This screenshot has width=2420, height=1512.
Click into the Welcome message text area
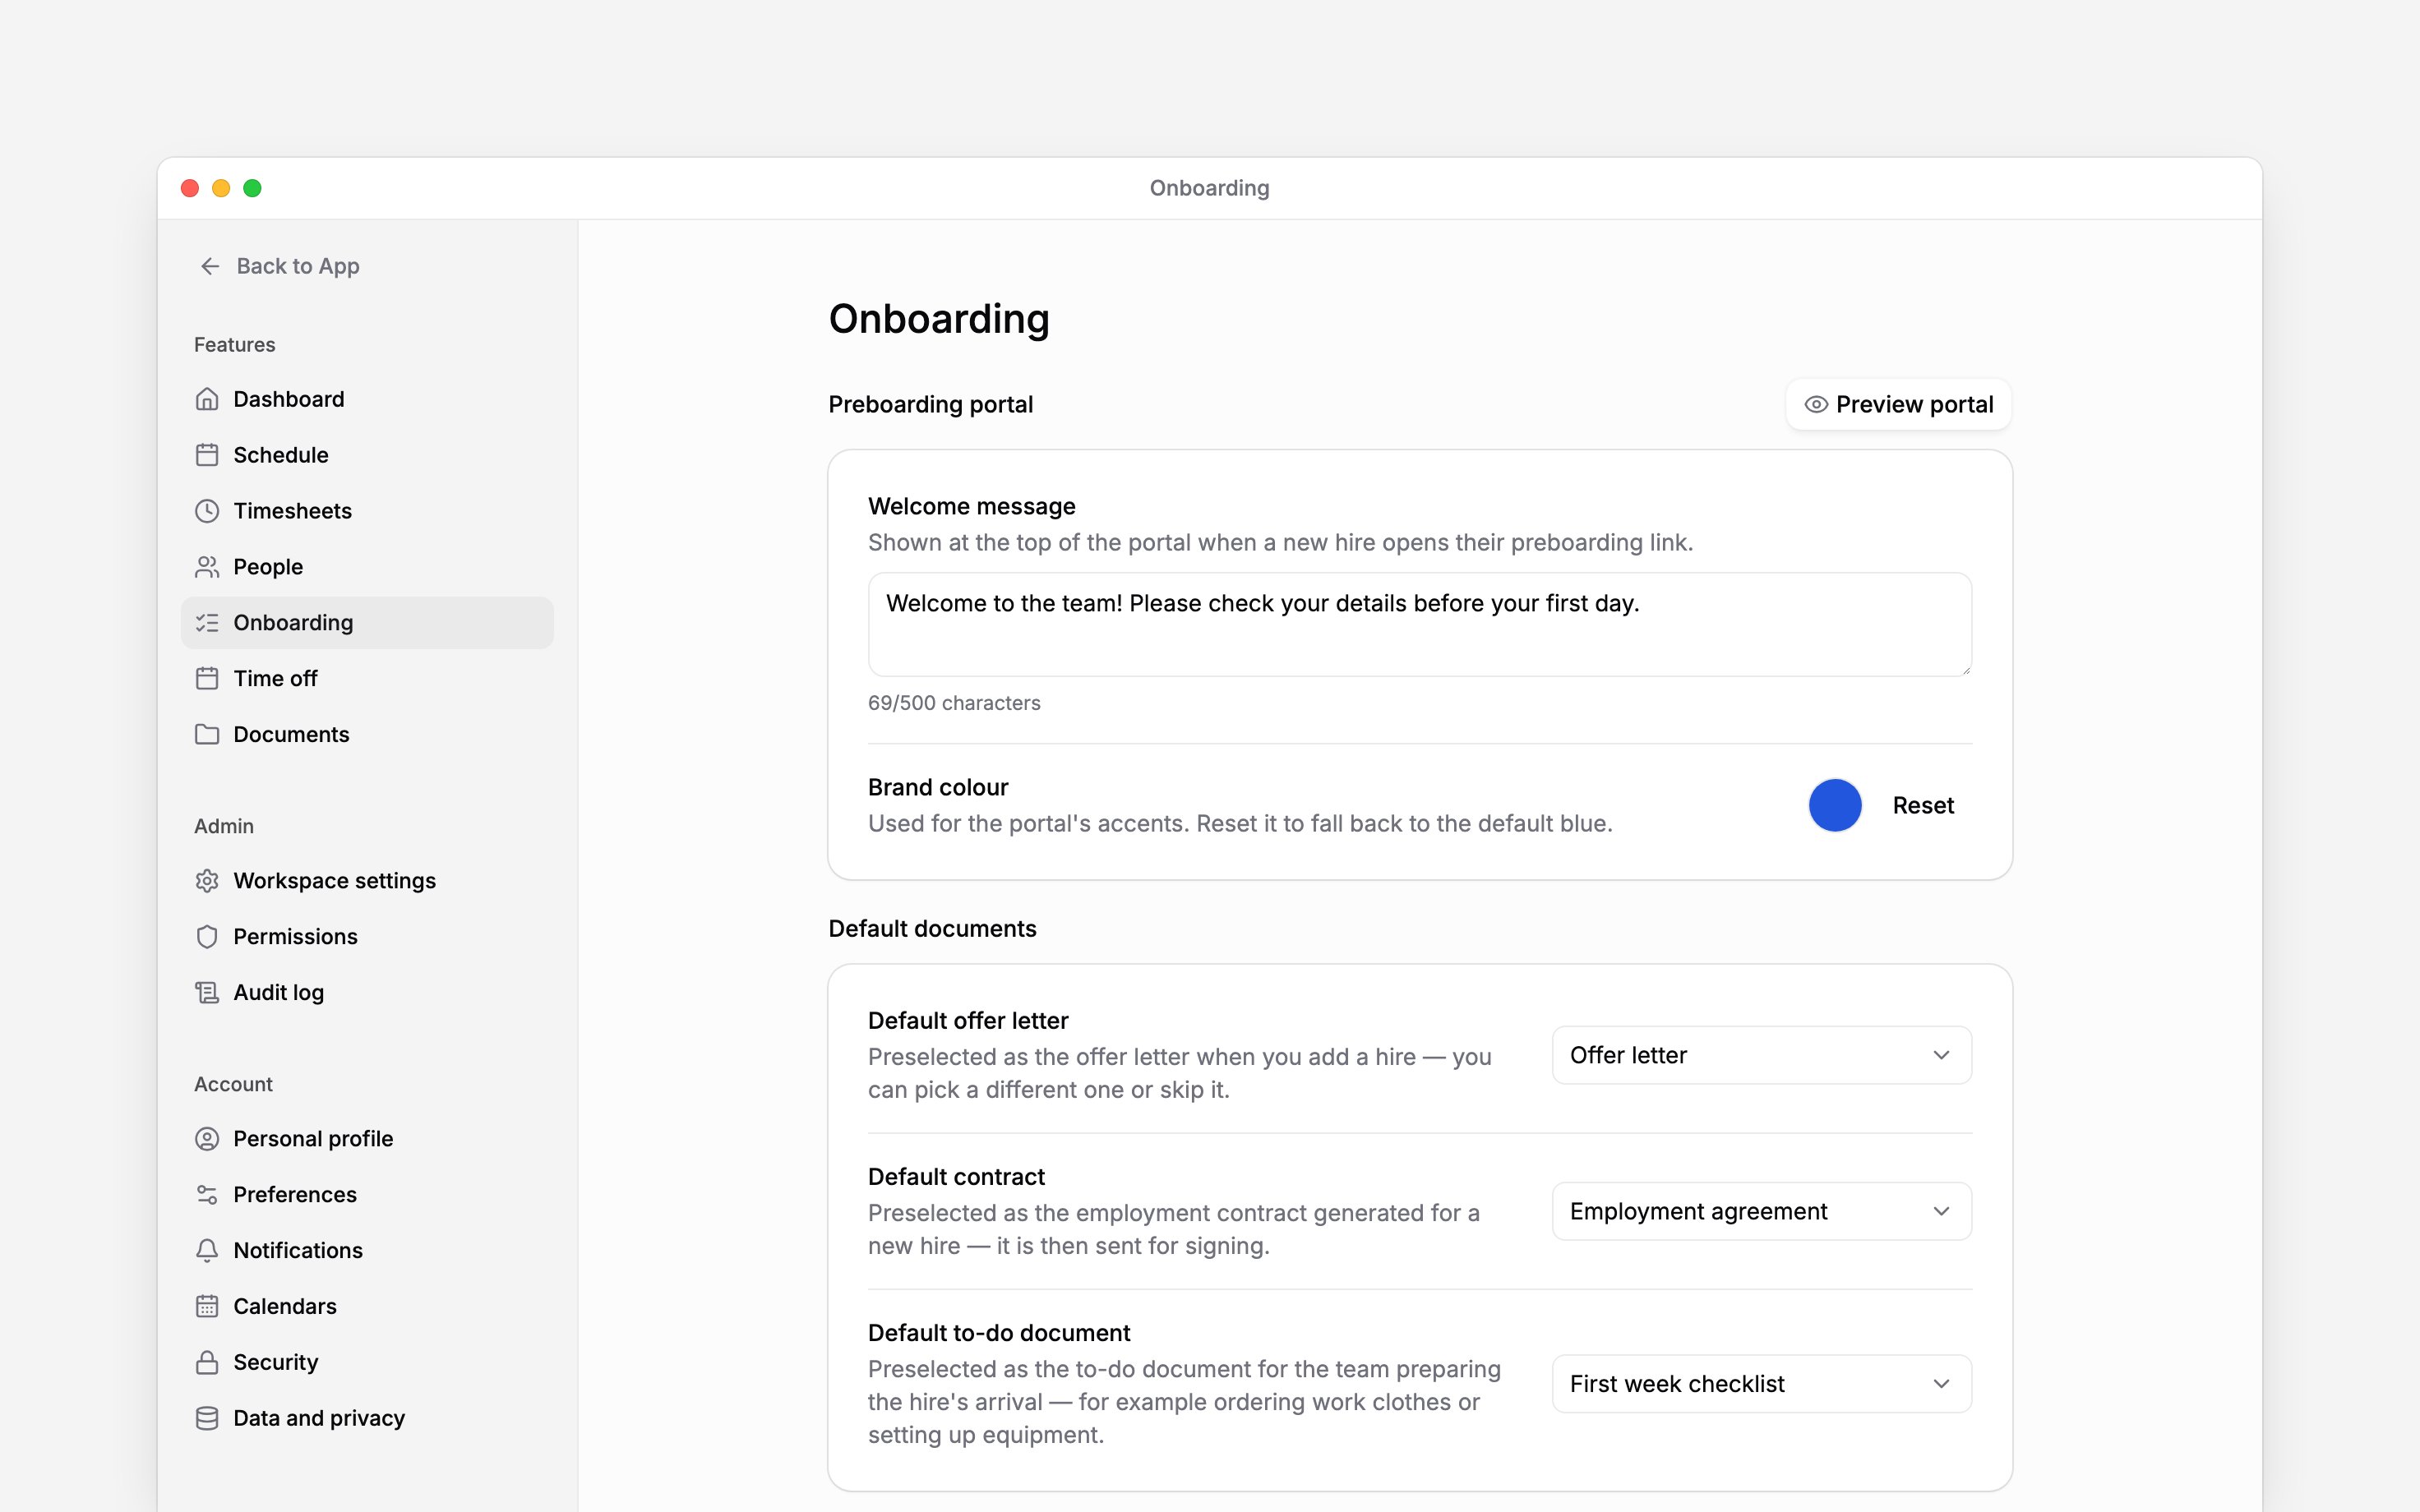pos(1420,624)
